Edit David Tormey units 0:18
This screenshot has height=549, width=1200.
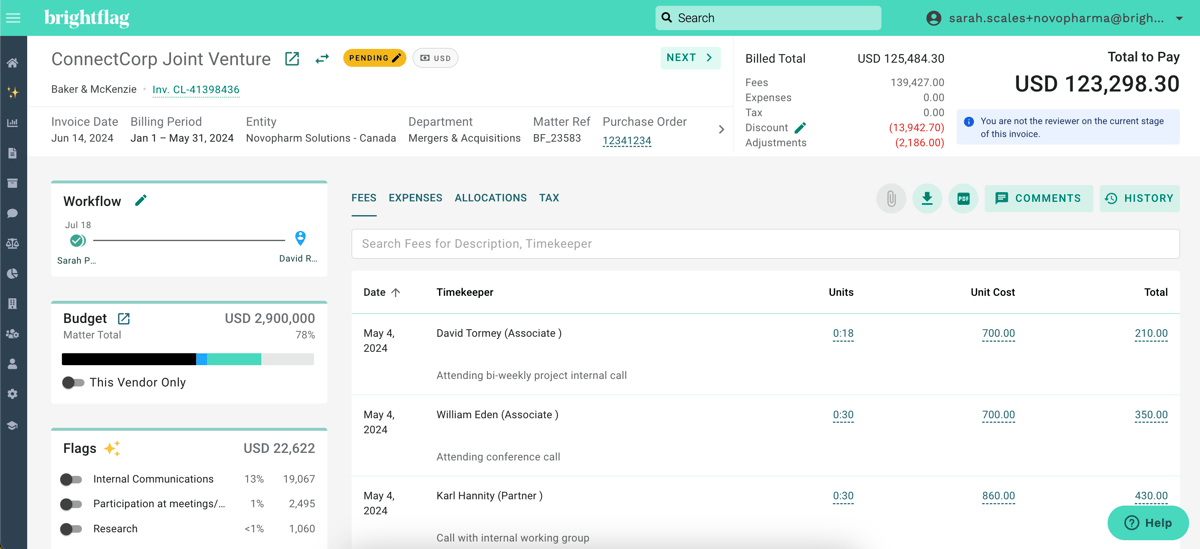pyautogui.click(x=843, y=334)
